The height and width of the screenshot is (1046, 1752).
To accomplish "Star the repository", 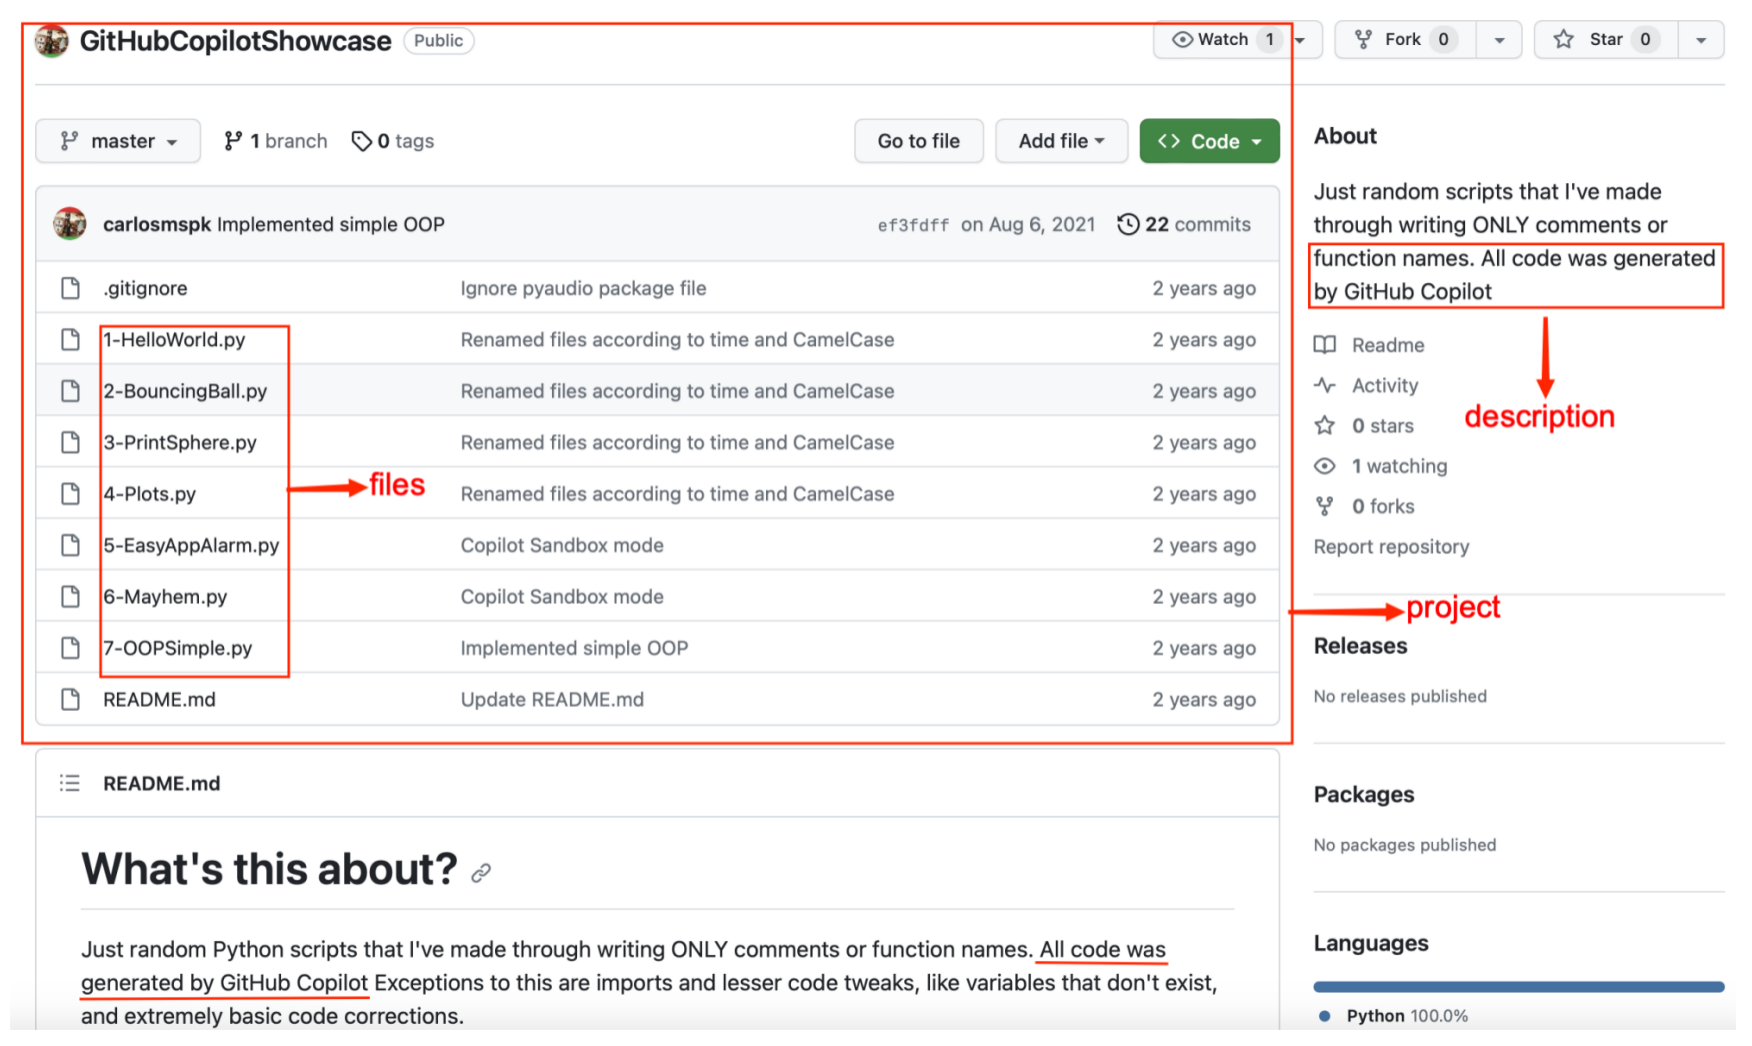I will pyautogui.click(x=1606, y=40).
